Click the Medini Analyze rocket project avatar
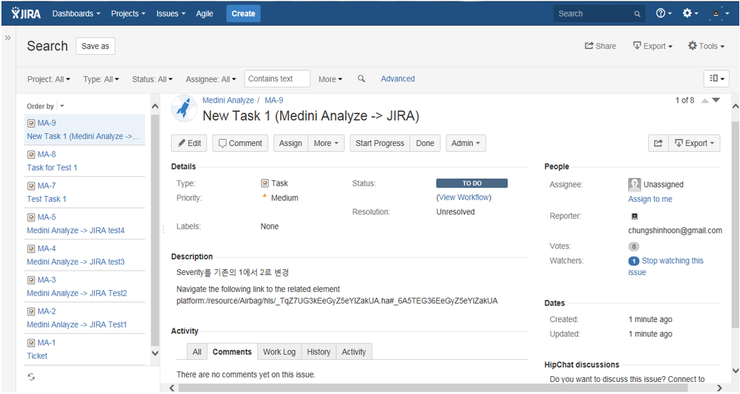Image resolution: width=740 pixels, height=394 pixels. pos(184,108)
